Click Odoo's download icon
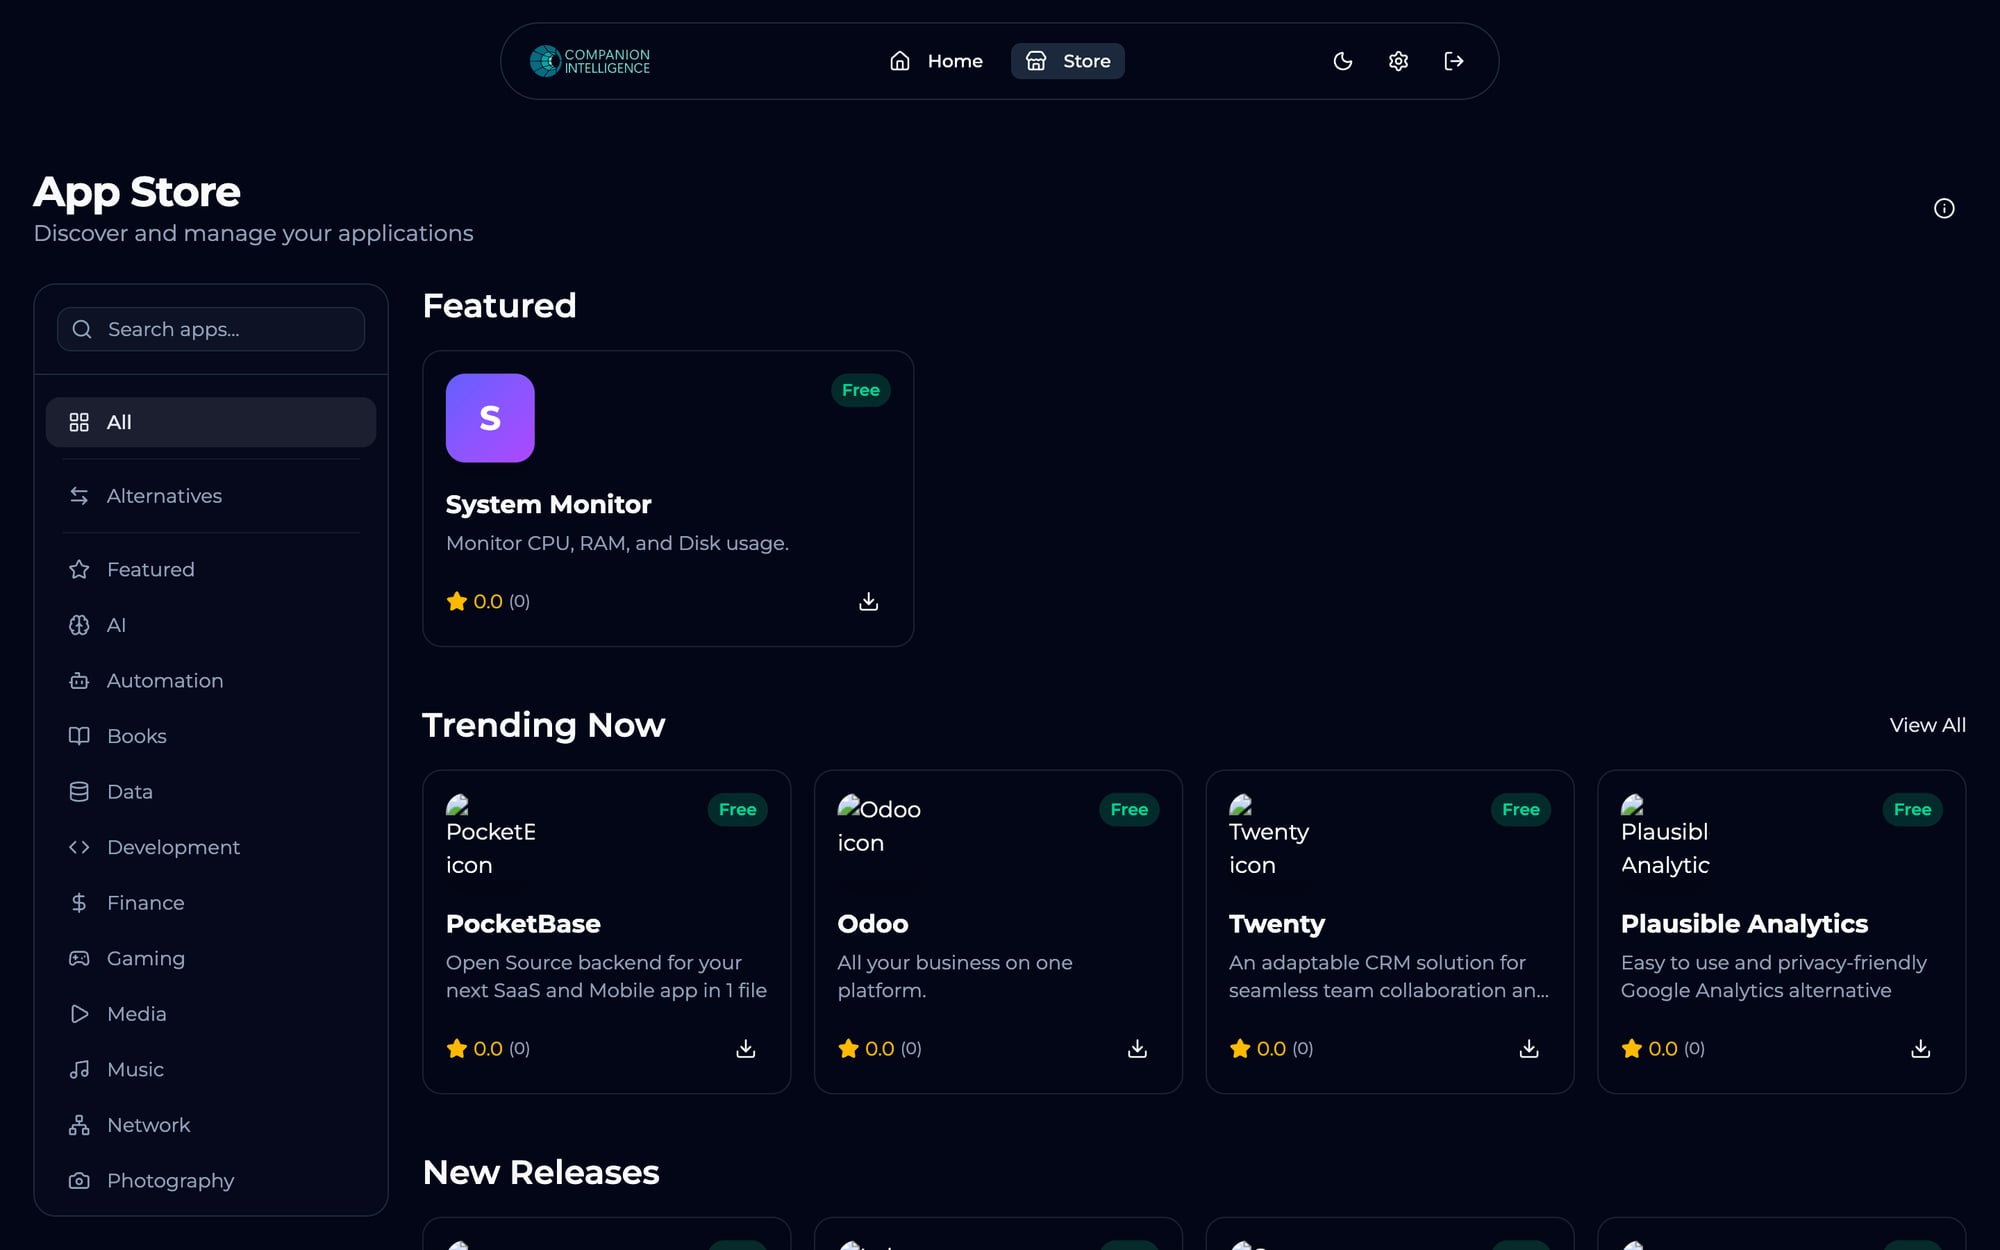Image resolution: width=2000 pixels, height=1250 pixels. (x=1137, y=1048)
